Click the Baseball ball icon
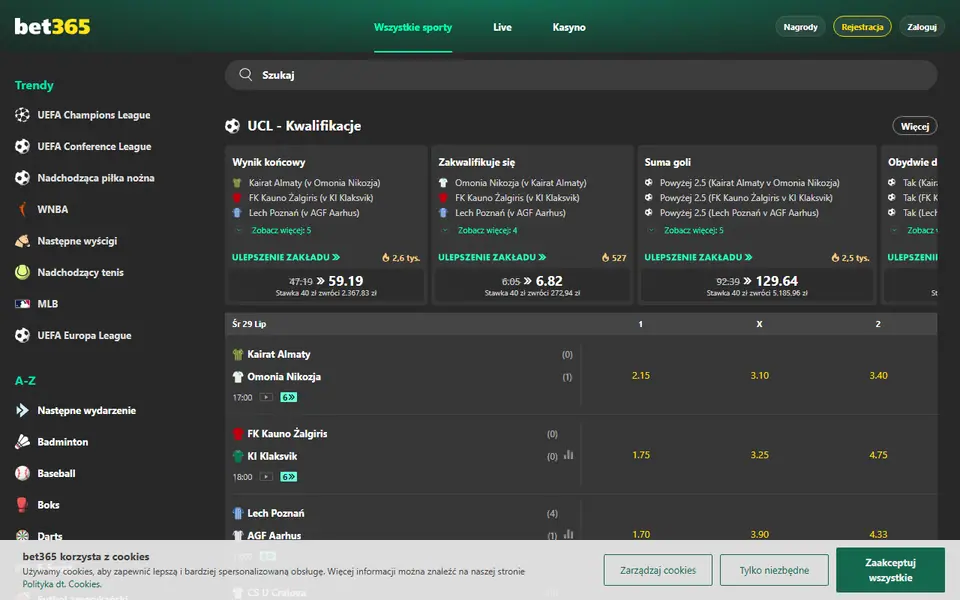The width and height of the screenshot is (960, 600). tap(22, 473)
